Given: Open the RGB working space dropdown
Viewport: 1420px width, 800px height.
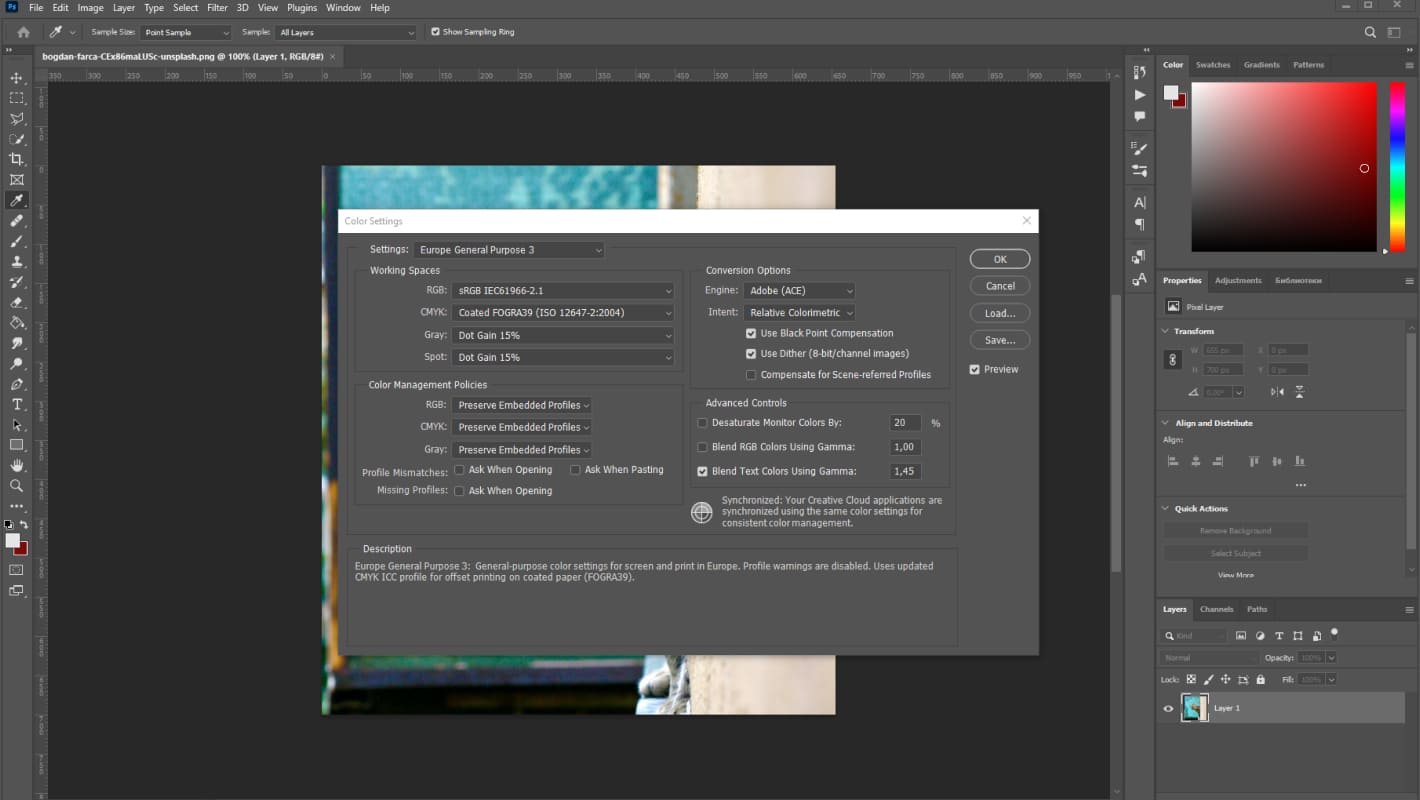Looking at the screenshot, I should tap(563, 289).
